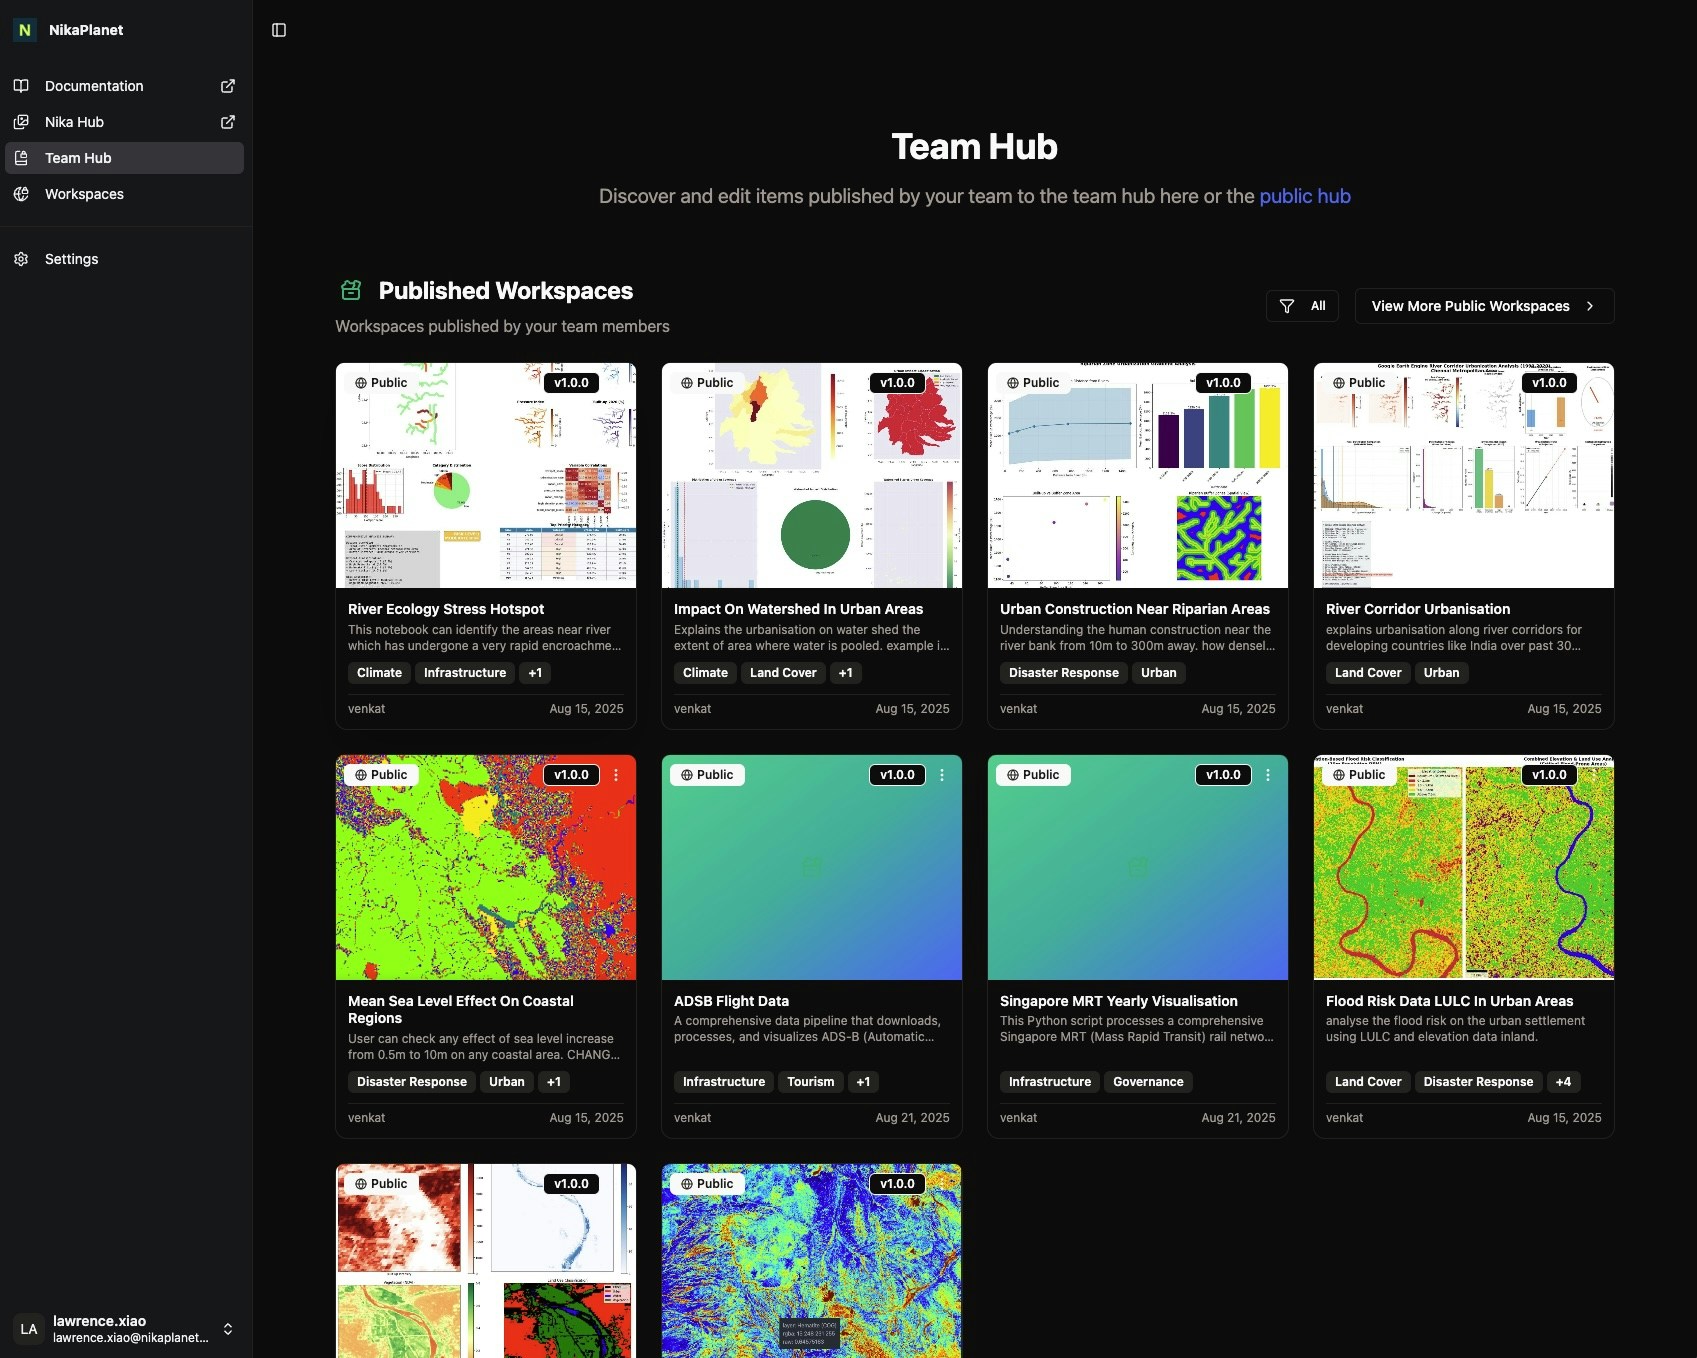Click v1.0.0 badge on ADSB Flight Data card

click(x=897, y=775)
